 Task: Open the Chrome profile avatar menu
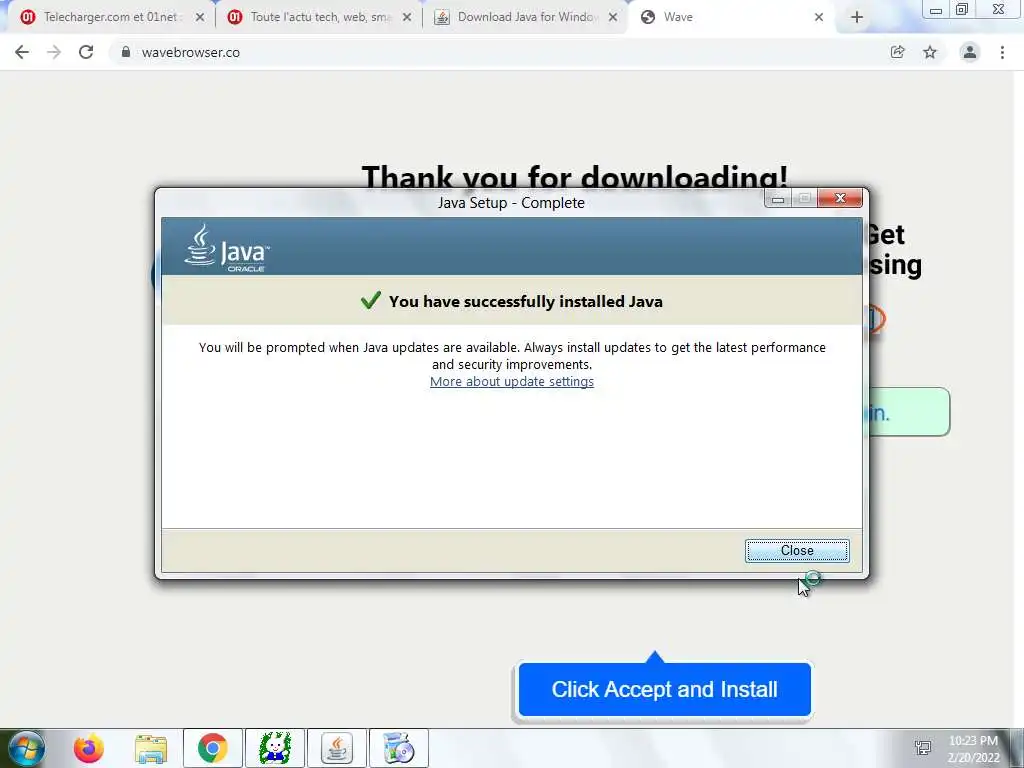970,52
